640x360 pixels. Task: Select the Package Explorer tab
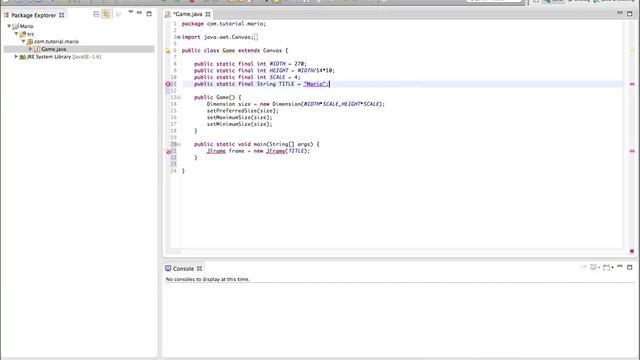point(33,15)
